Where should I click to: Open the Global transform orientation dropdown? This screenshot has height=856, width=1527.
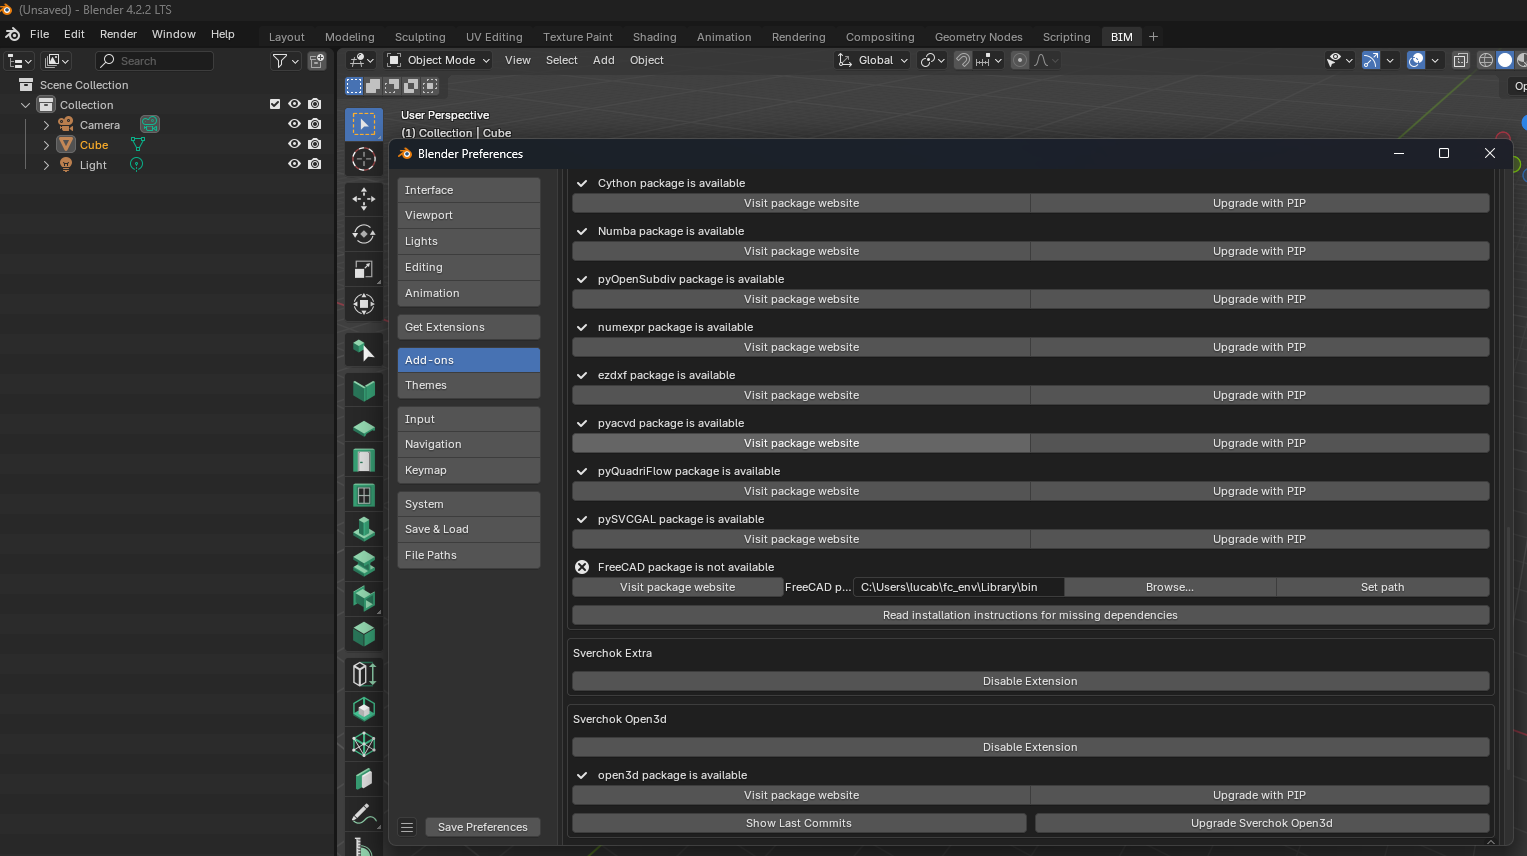point(873,60)
